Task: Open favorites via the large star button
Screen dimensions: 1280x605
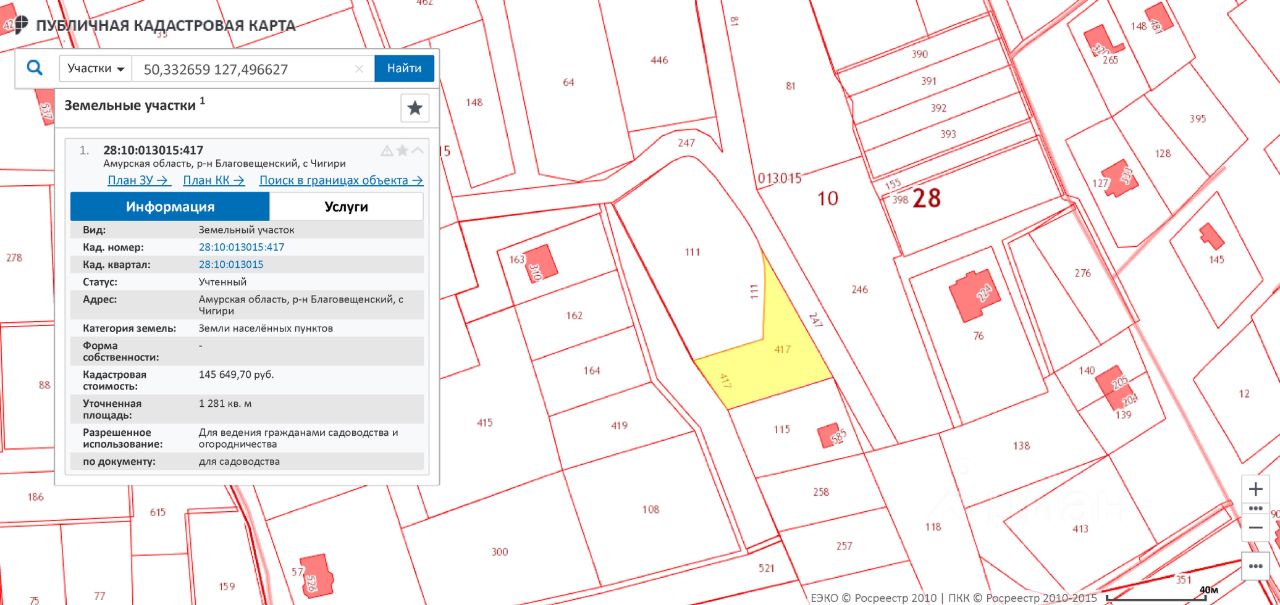Action: click(415, 108)
